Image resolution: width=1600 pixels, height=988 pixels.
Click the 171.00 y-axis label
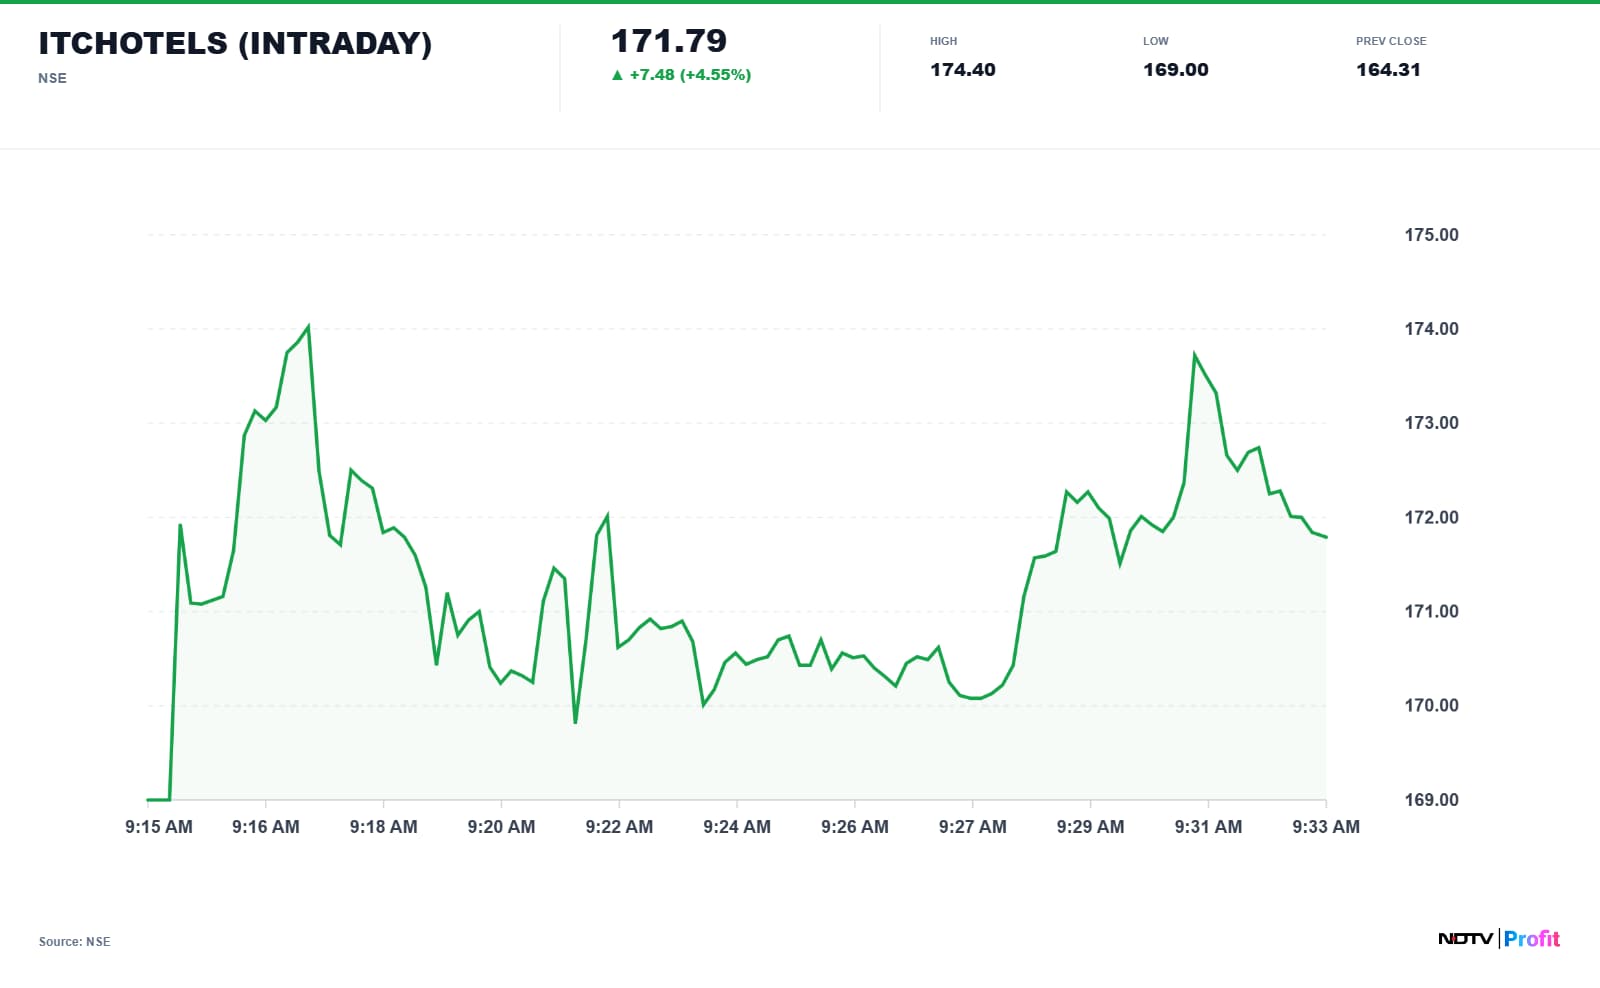point(1431,611)
